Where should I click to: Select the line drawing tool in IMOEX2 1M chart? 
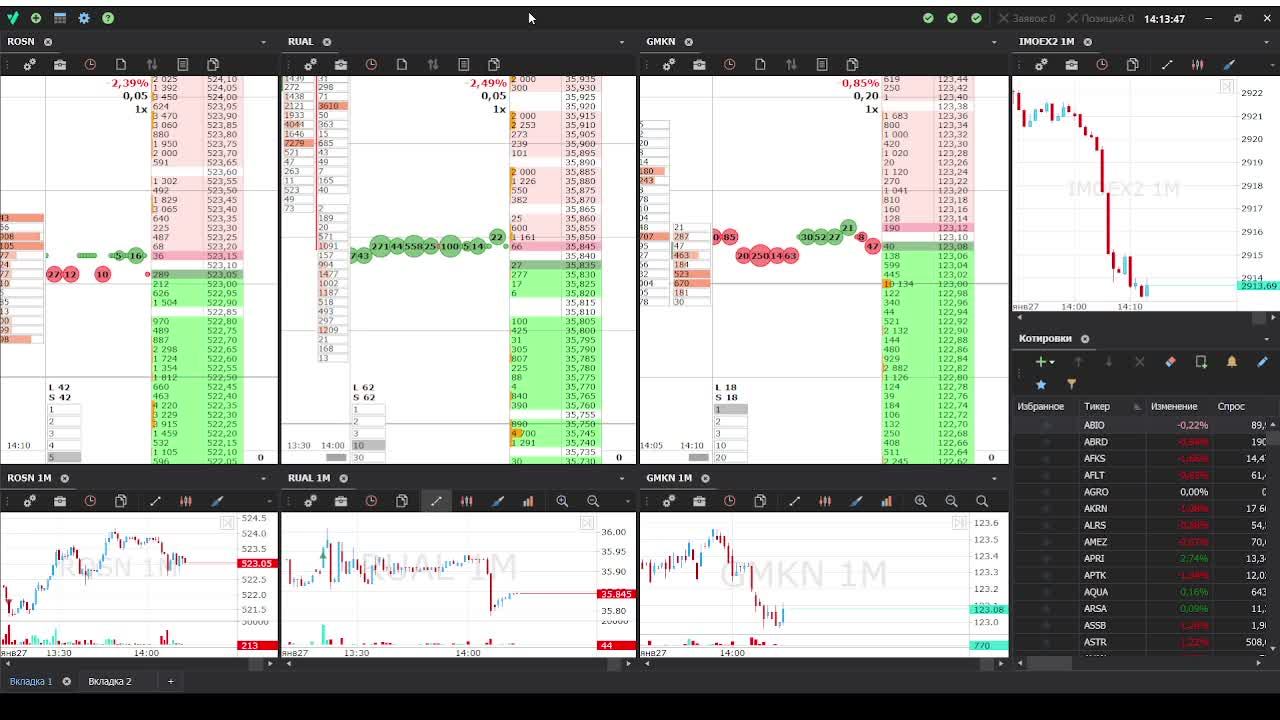point(1167,64)
